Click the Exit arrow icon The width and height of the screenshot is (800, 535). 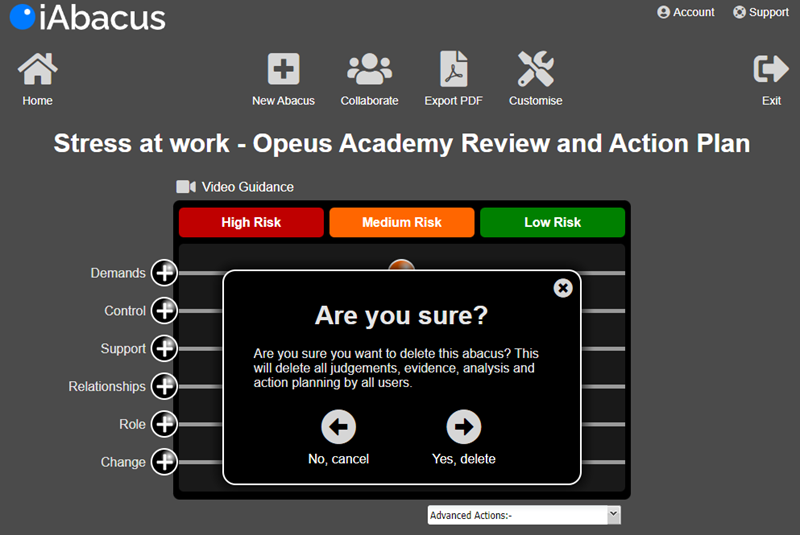click(x=771, y=69)
